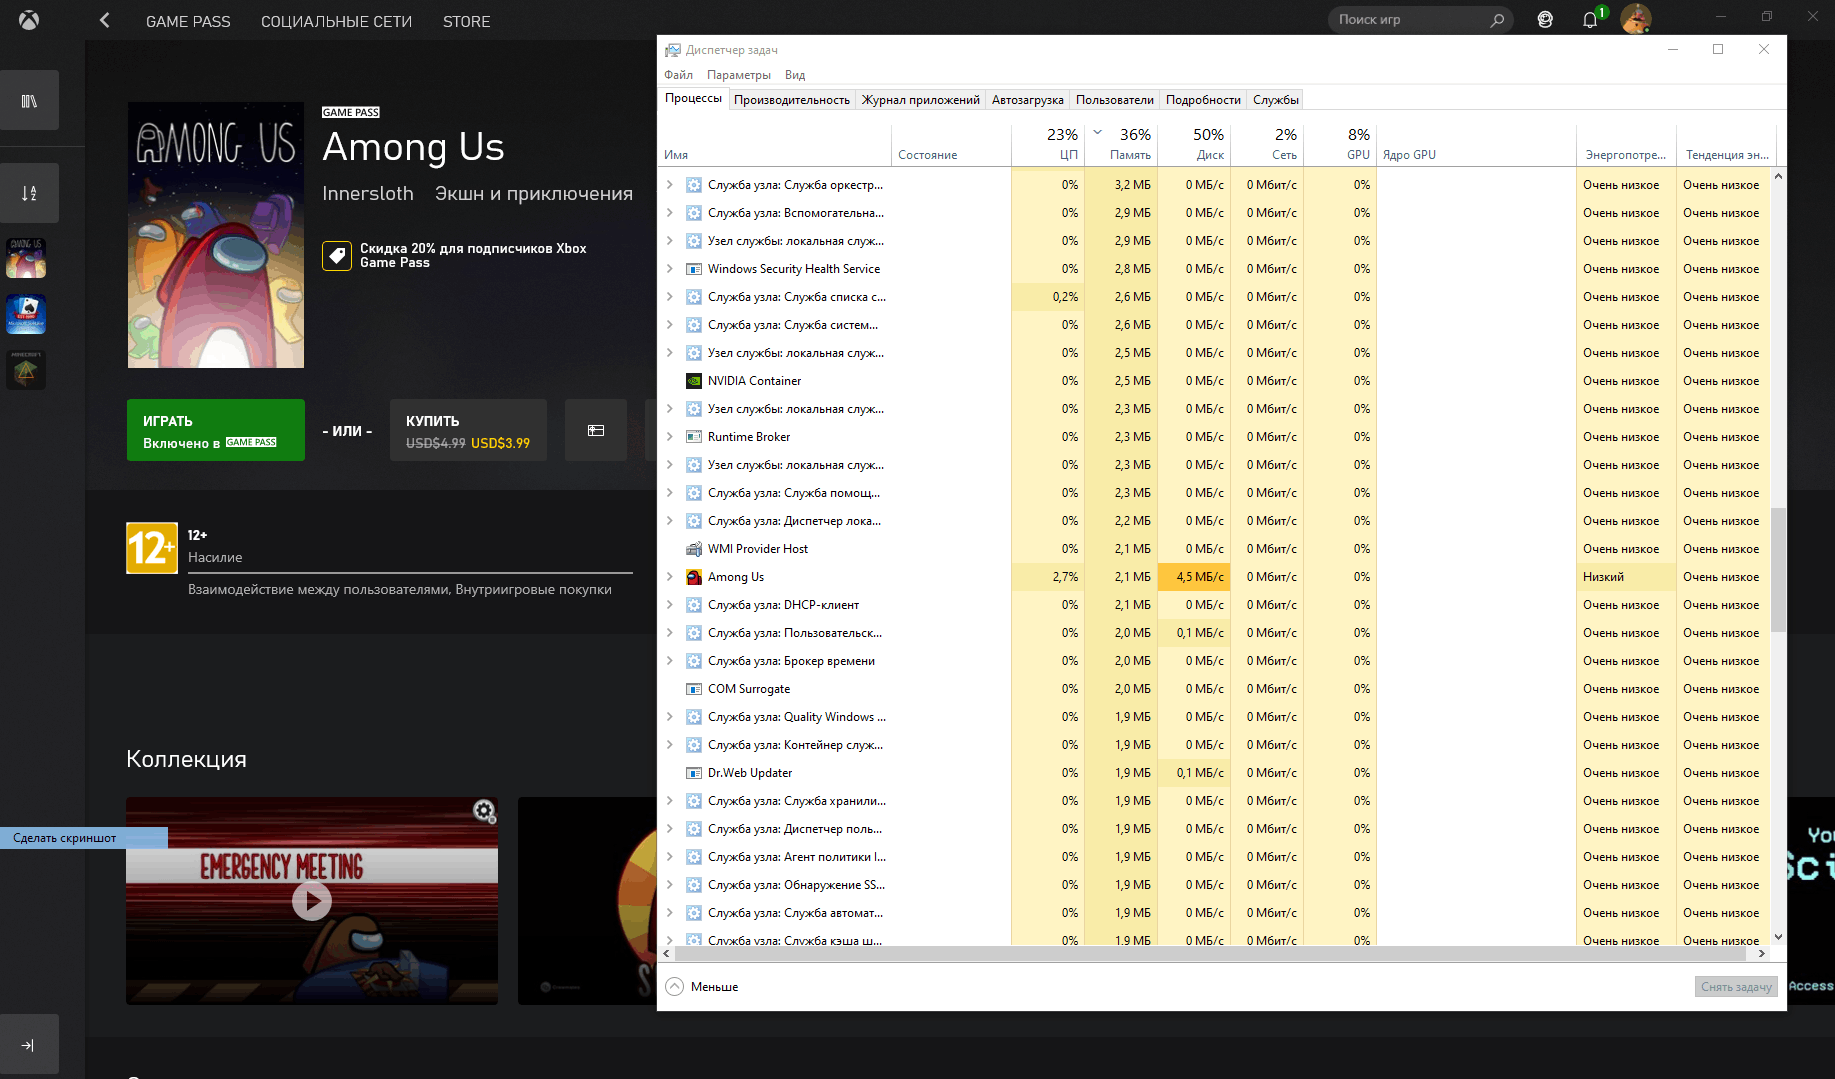The image size is (1835, 1079).
Task: Click the search magnifier icon
Action: click(1497, 20)
